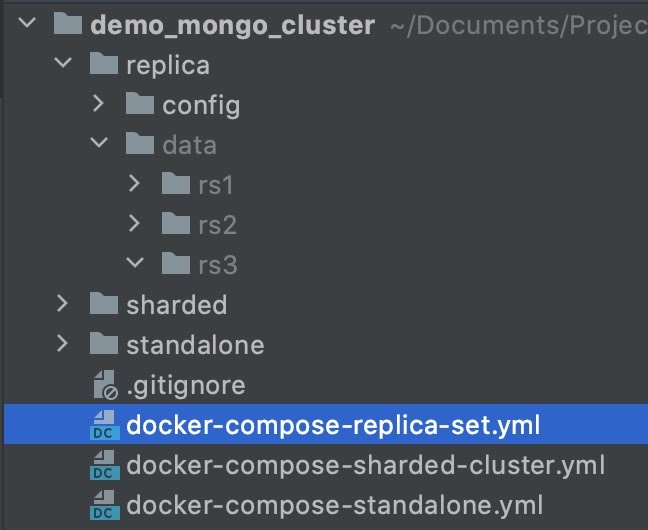Click the config folder icon

click(140, 103)
